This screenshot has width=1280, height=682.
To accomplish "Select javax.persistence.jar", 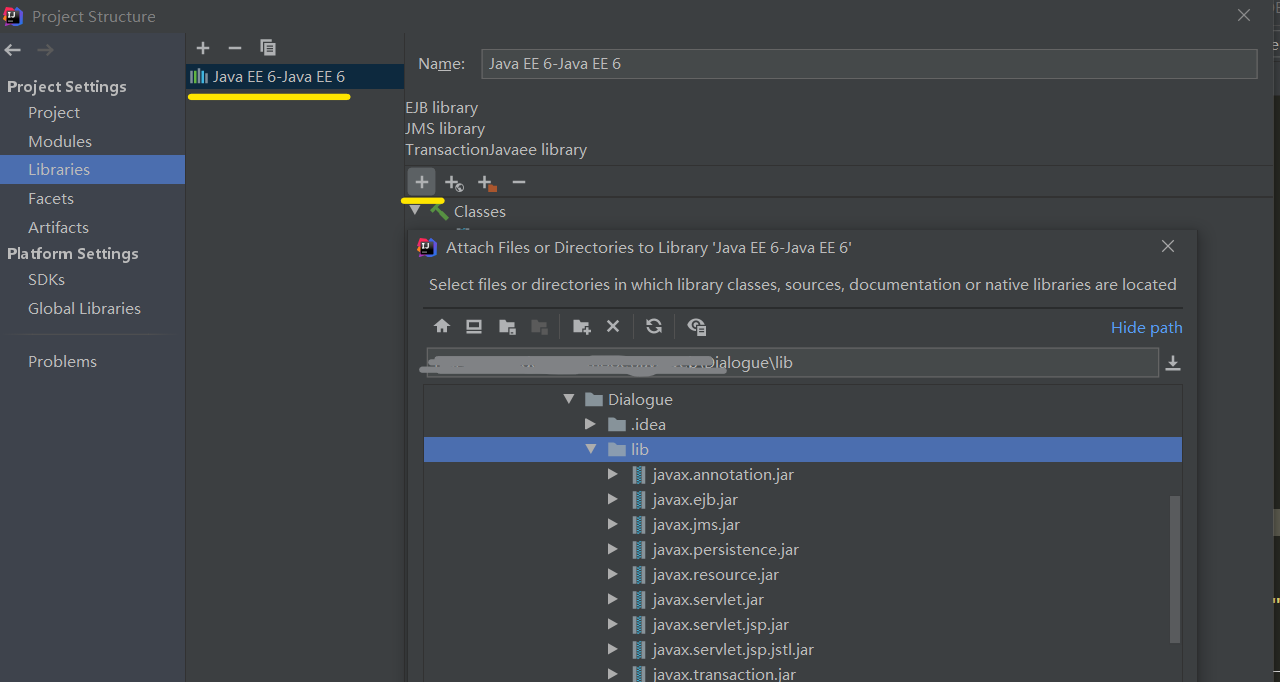I will pos(725,549).
